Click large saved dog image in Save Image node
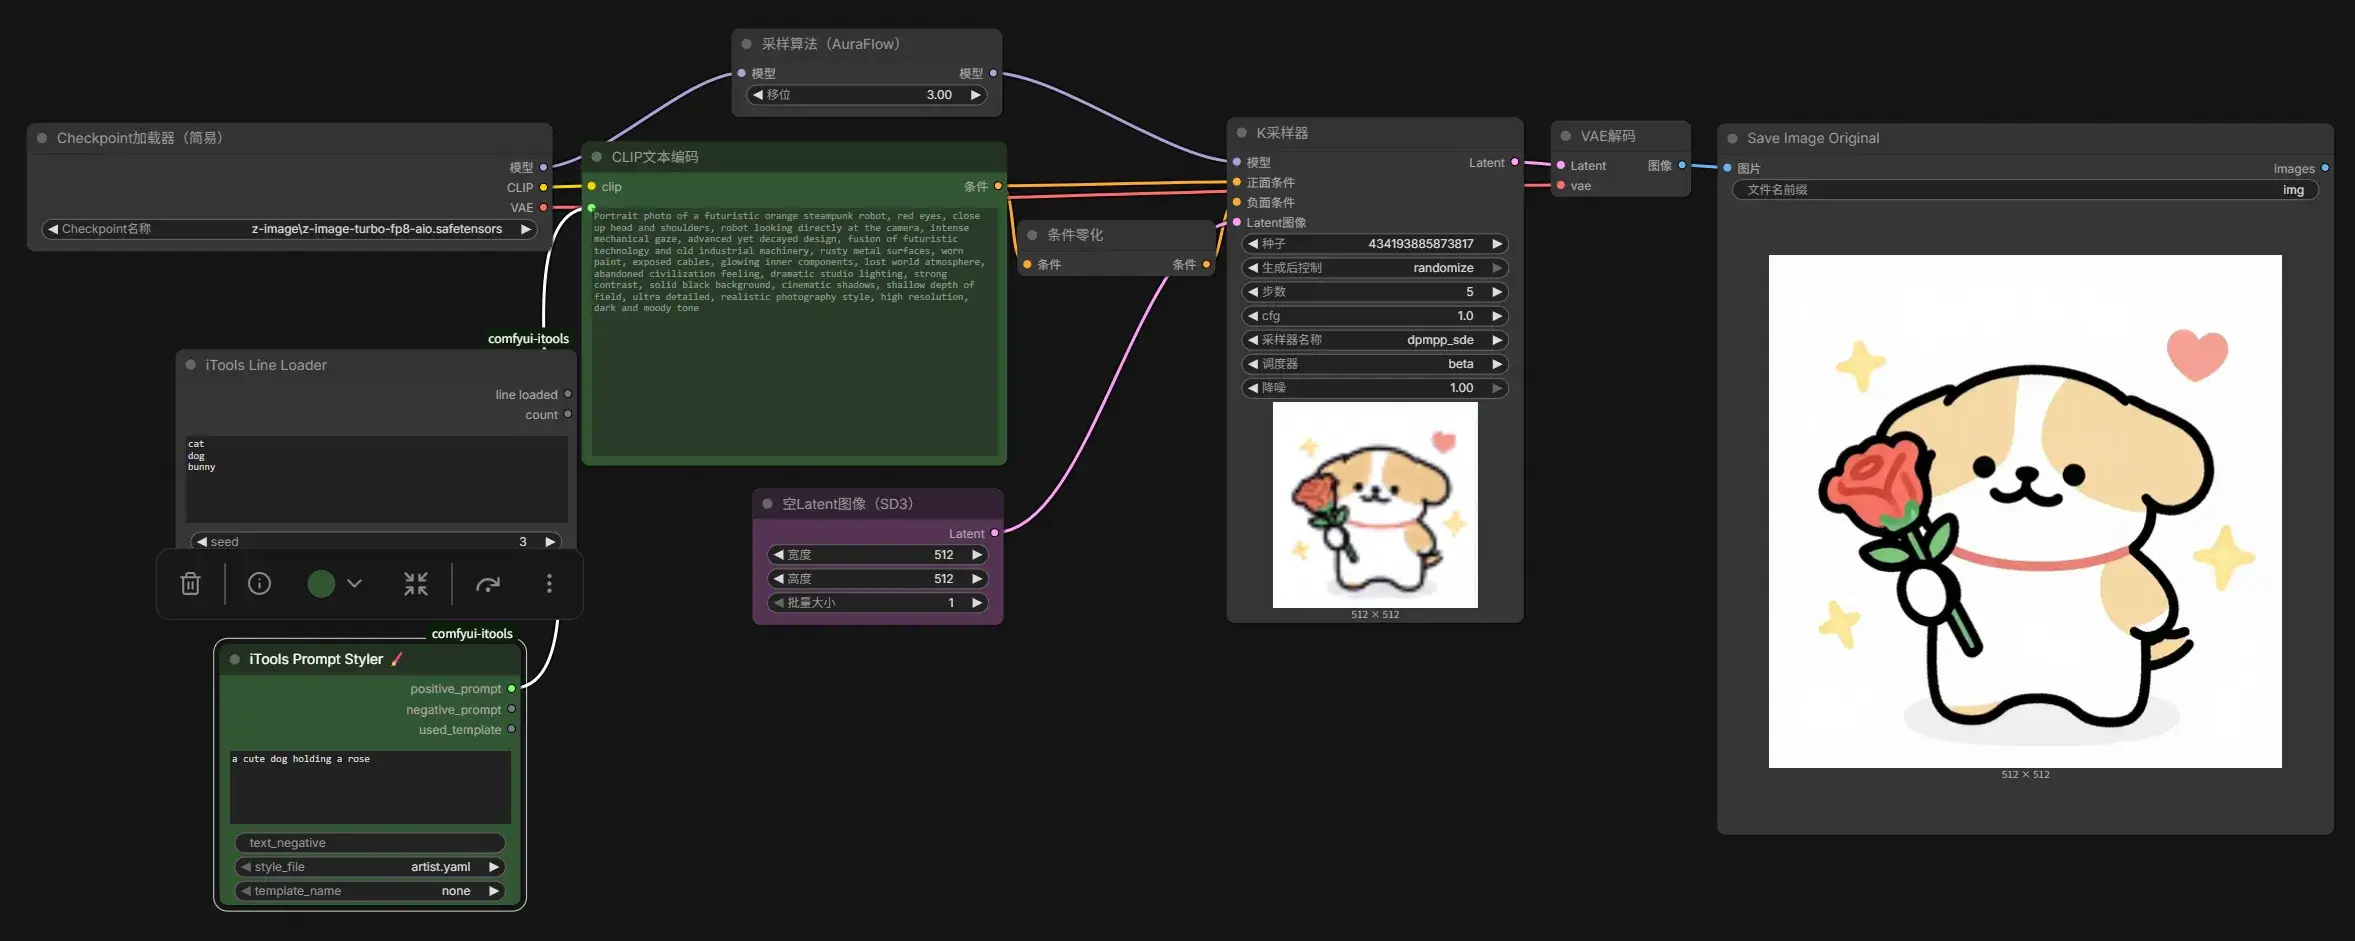2355x941 pixels. (x=2025, y=511)
